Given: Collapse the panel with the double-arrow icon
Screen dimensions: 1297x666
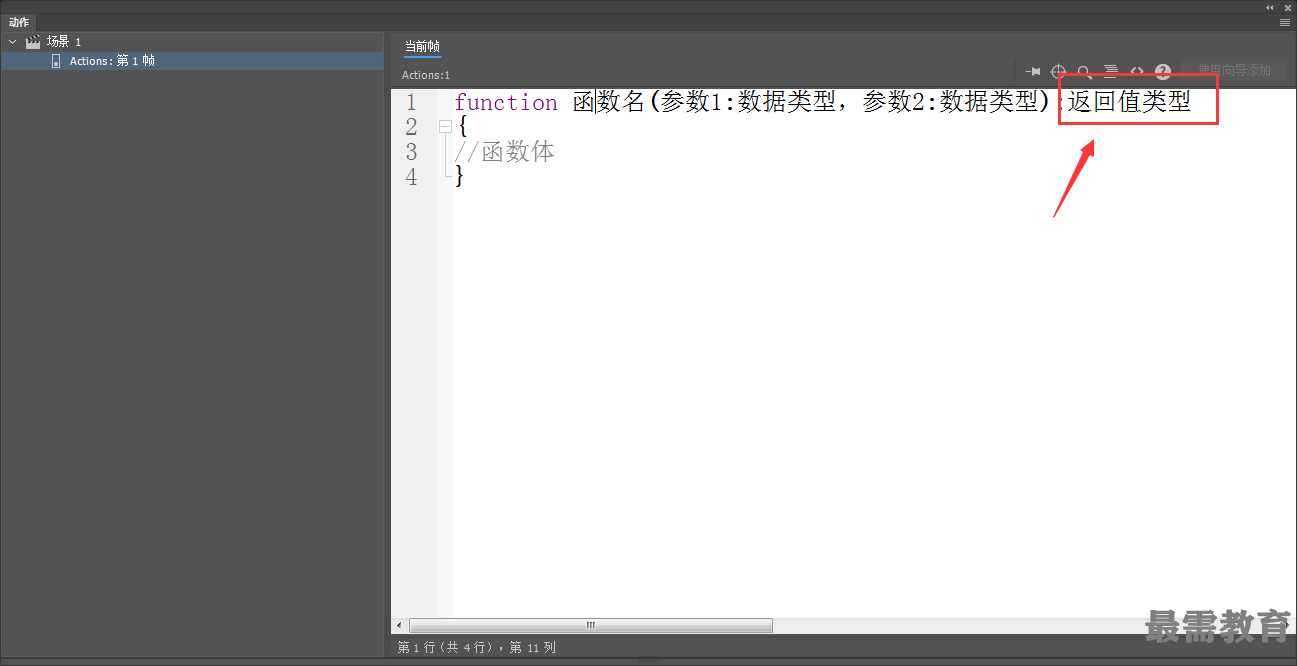Looking at the screenshot, I should 1270,7.
